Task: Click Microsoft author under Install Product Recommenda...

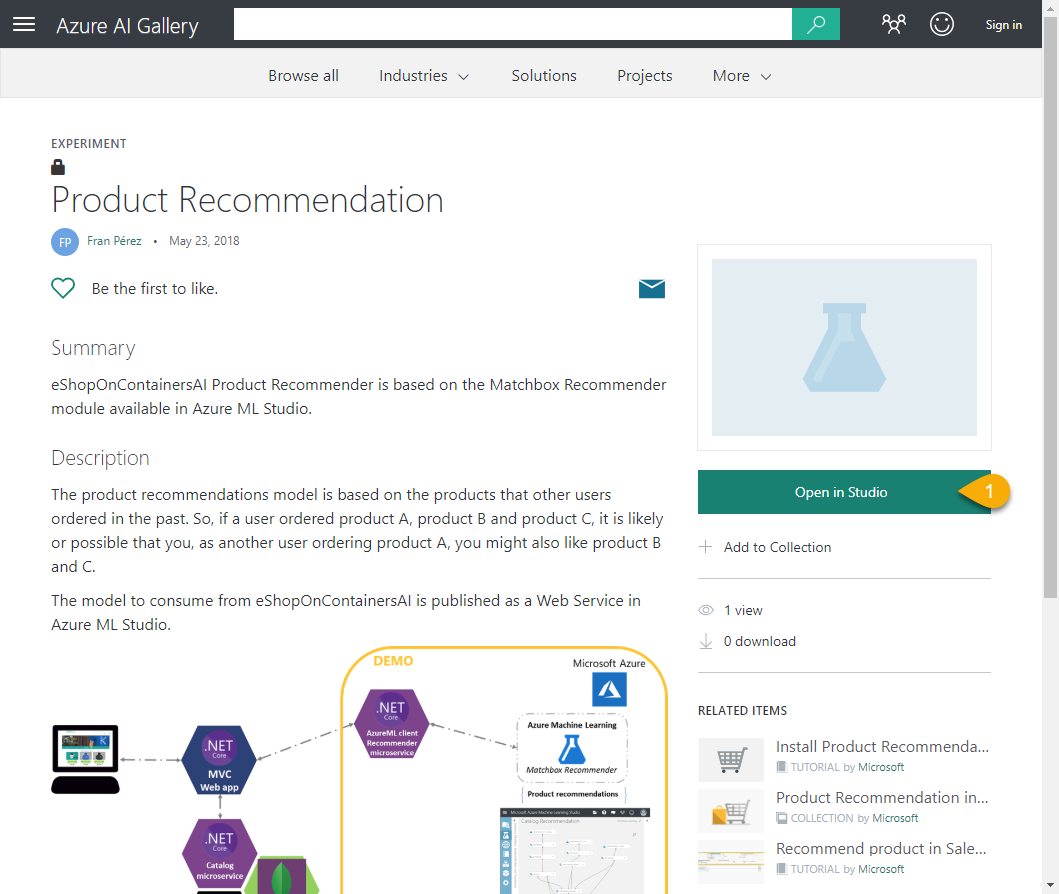Action: click(x=881, y=767)
